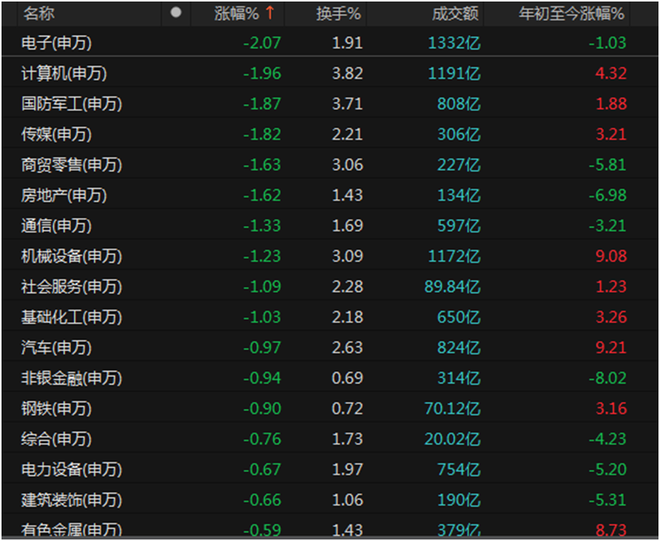660x541 pixels.
Task: Click the 227亿 turnover value
Action: (x=459, y=165)
